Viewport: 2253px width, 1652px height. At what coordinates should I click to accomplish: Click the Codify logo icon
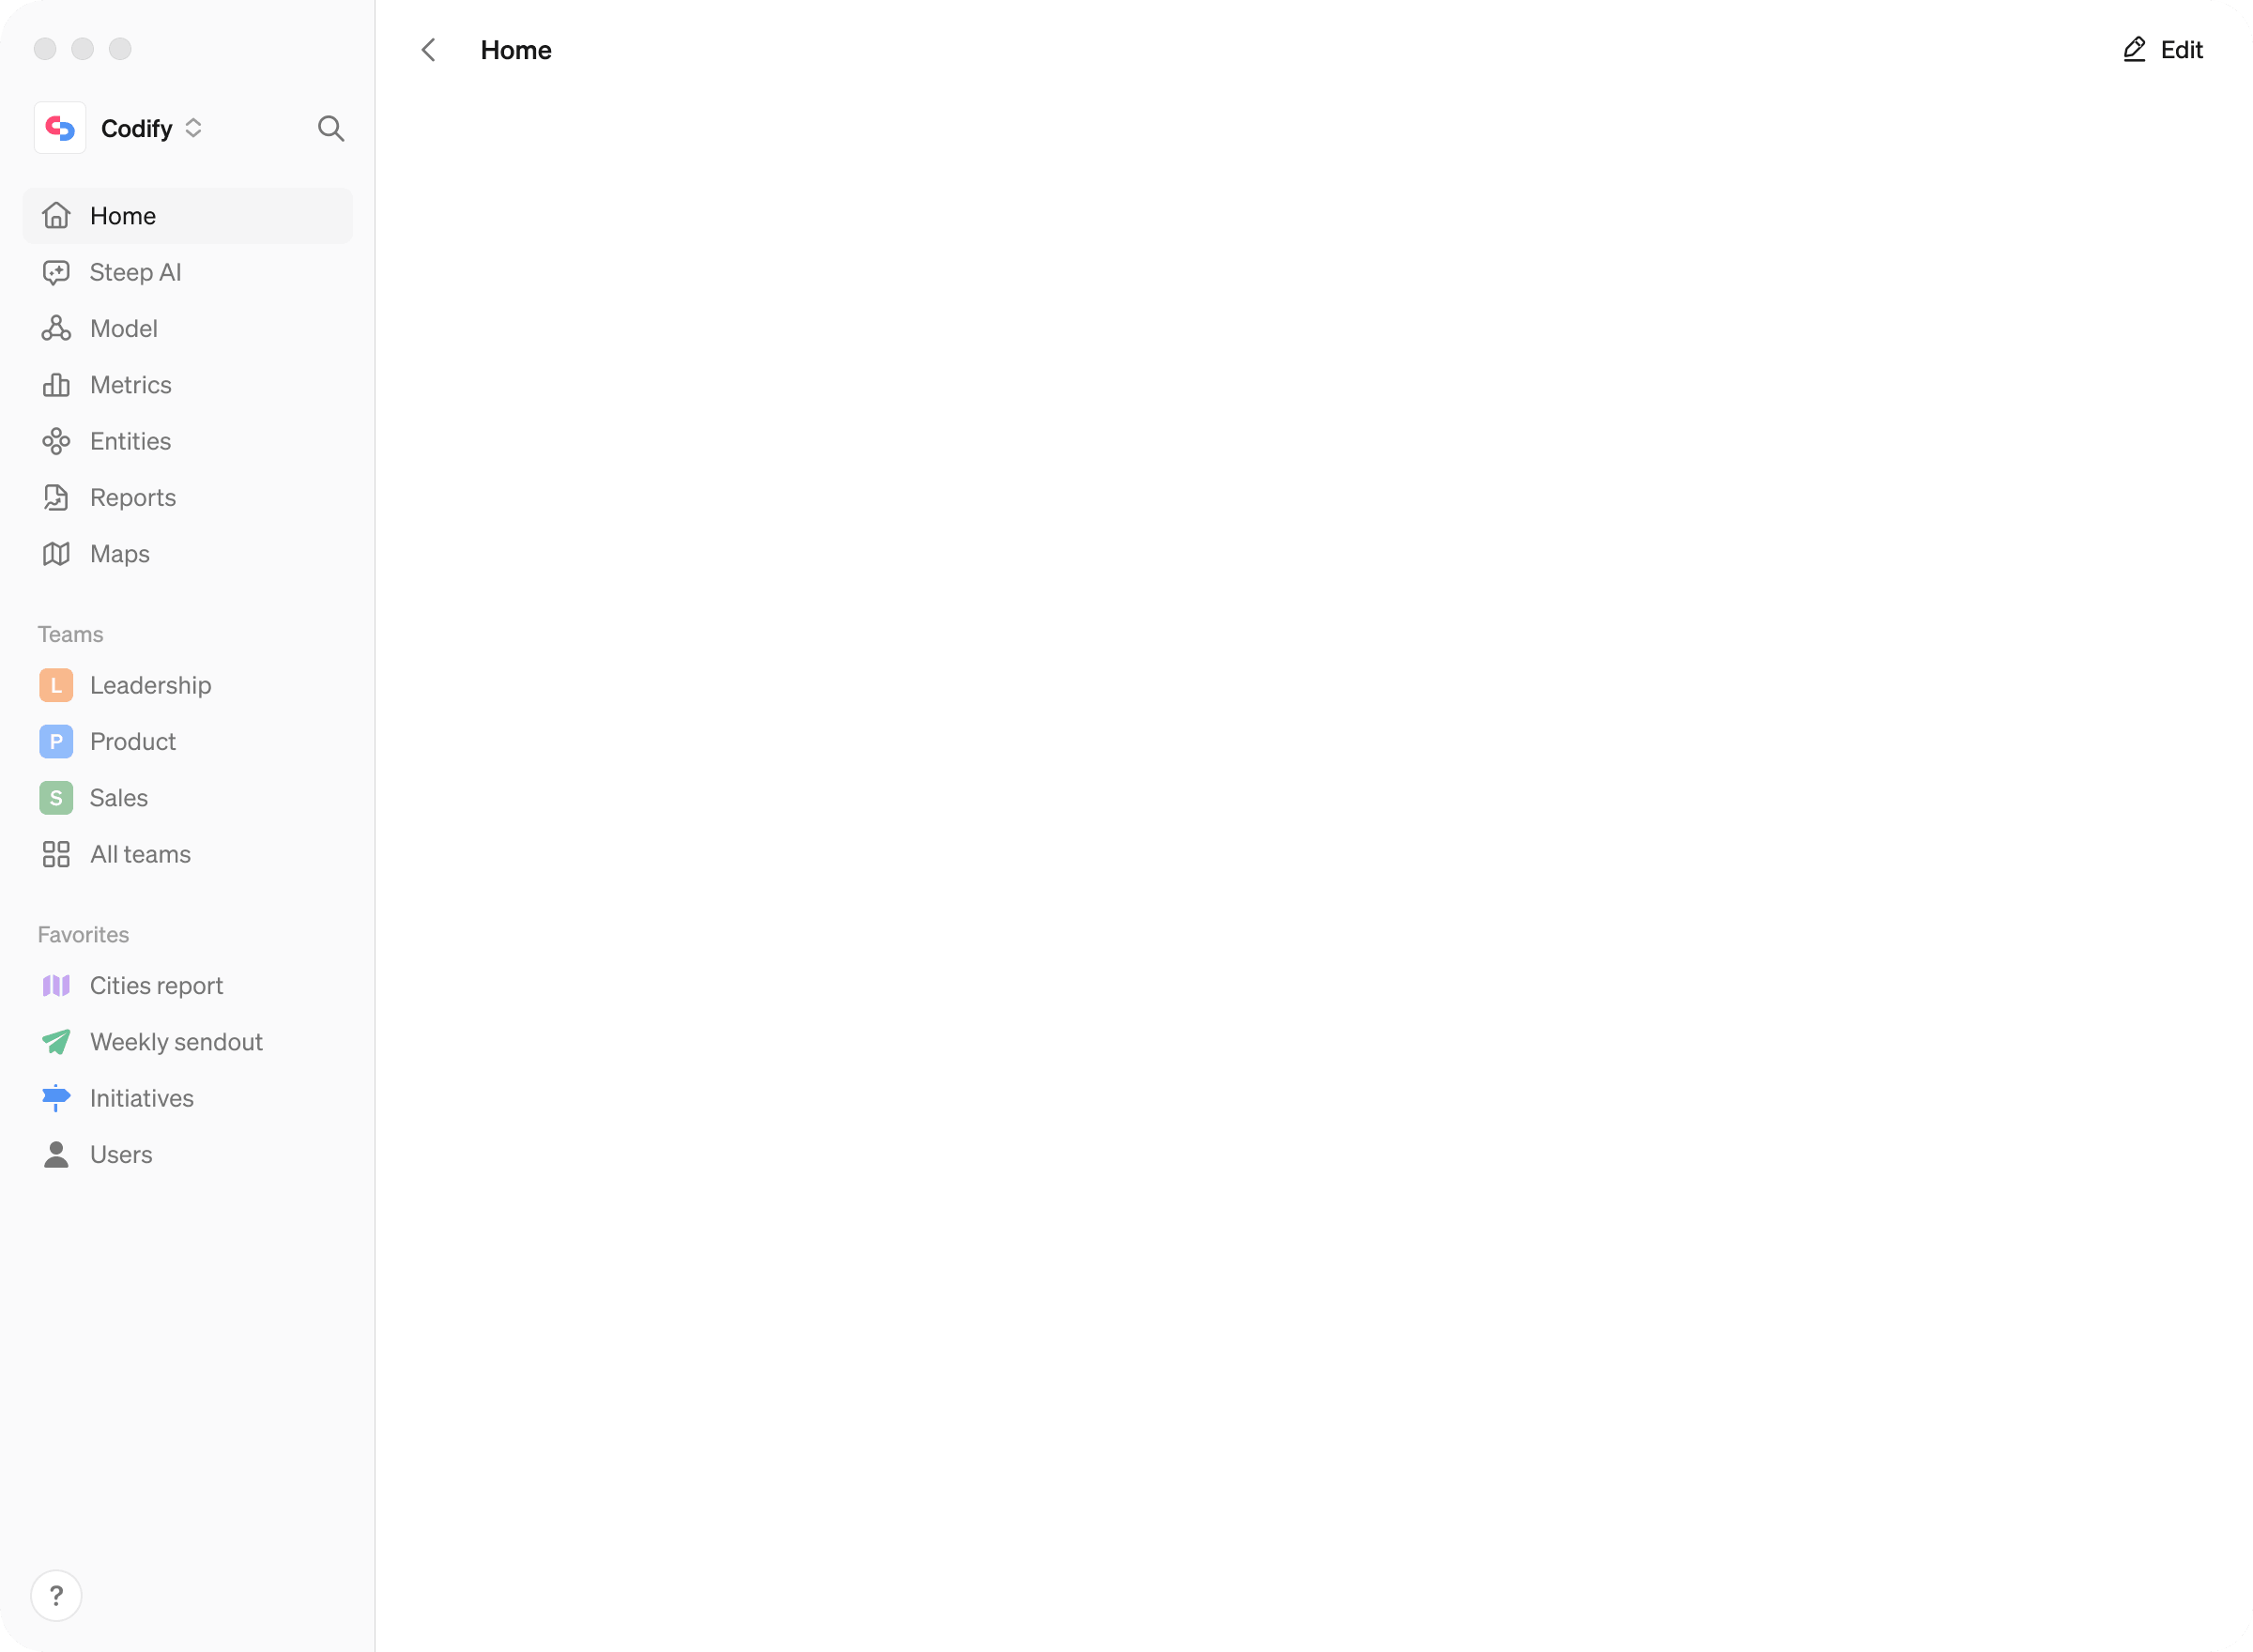pyautogui.click(x=60, y=128)
